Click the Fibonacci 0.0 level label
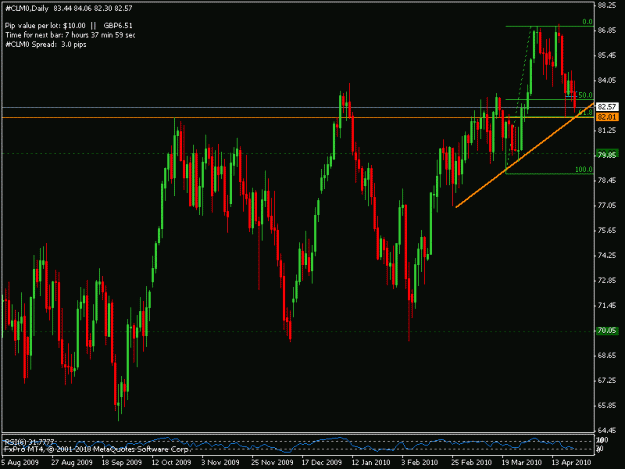Viewport: 625px width, 469px height. click(x=587, y=22)
